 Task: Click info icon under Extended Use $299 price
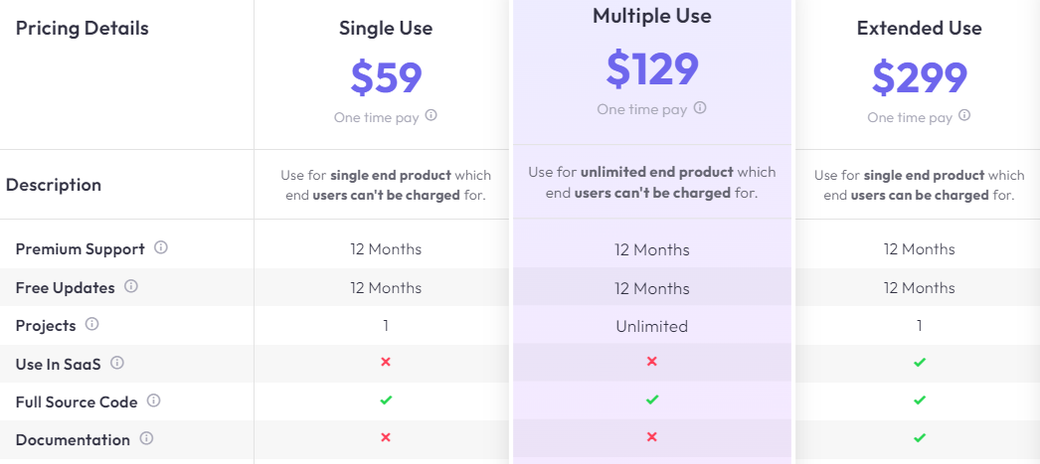964,115
